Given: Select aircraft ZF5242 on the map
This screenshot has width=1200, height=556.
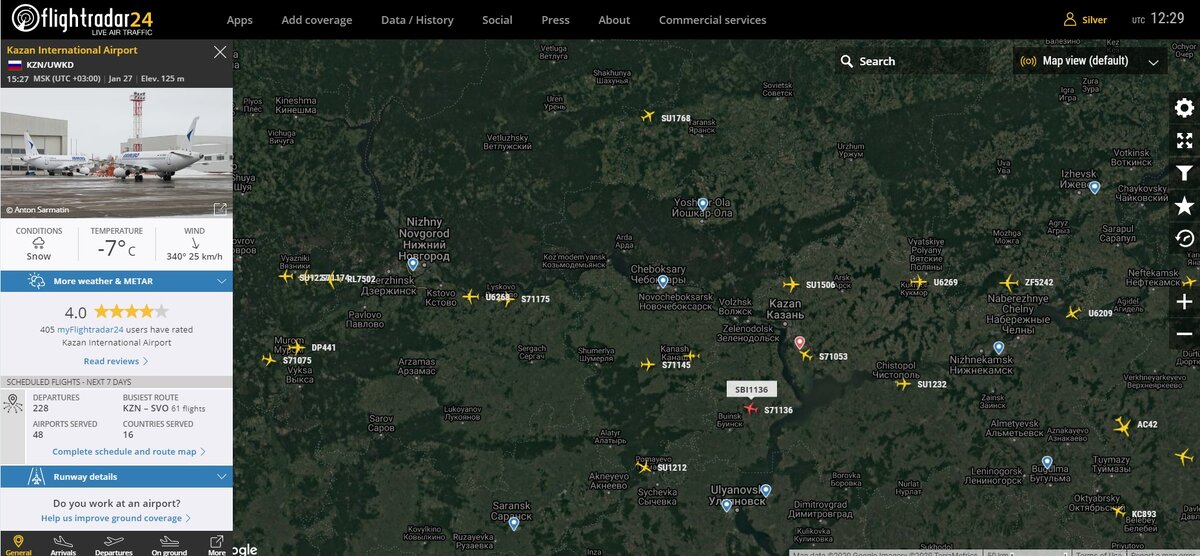Looking at the screenshot, I should pyautogui.click(x=1008, y=283).
